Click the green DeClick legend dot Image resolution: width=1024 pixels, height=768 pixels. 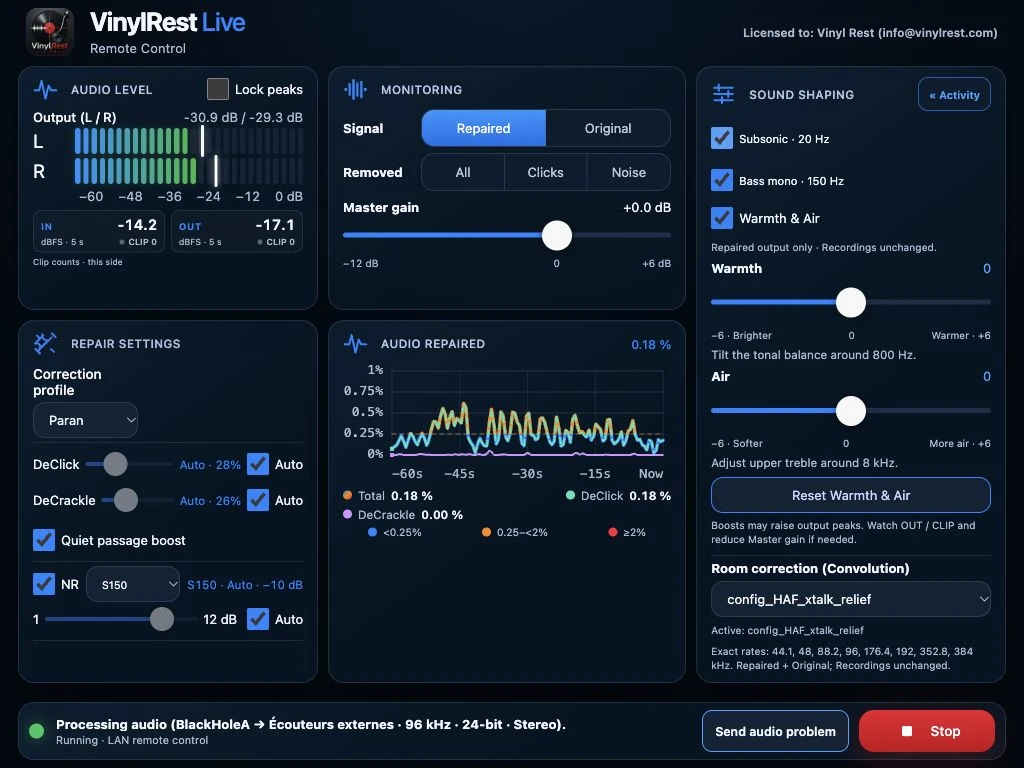(570, 495)
